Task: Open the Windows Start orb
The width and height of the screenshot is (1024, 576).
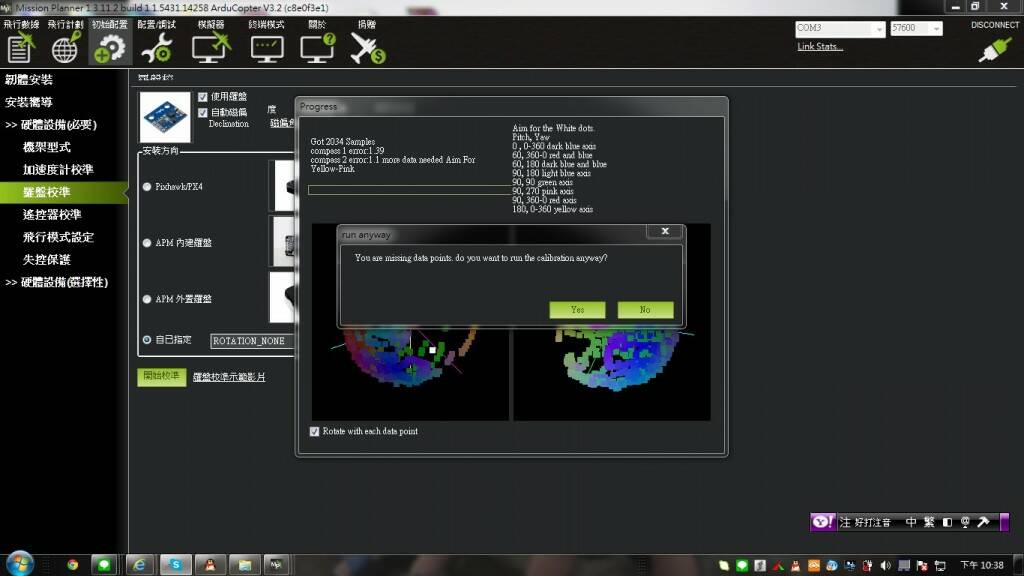Action: click(x=20, y=564)
